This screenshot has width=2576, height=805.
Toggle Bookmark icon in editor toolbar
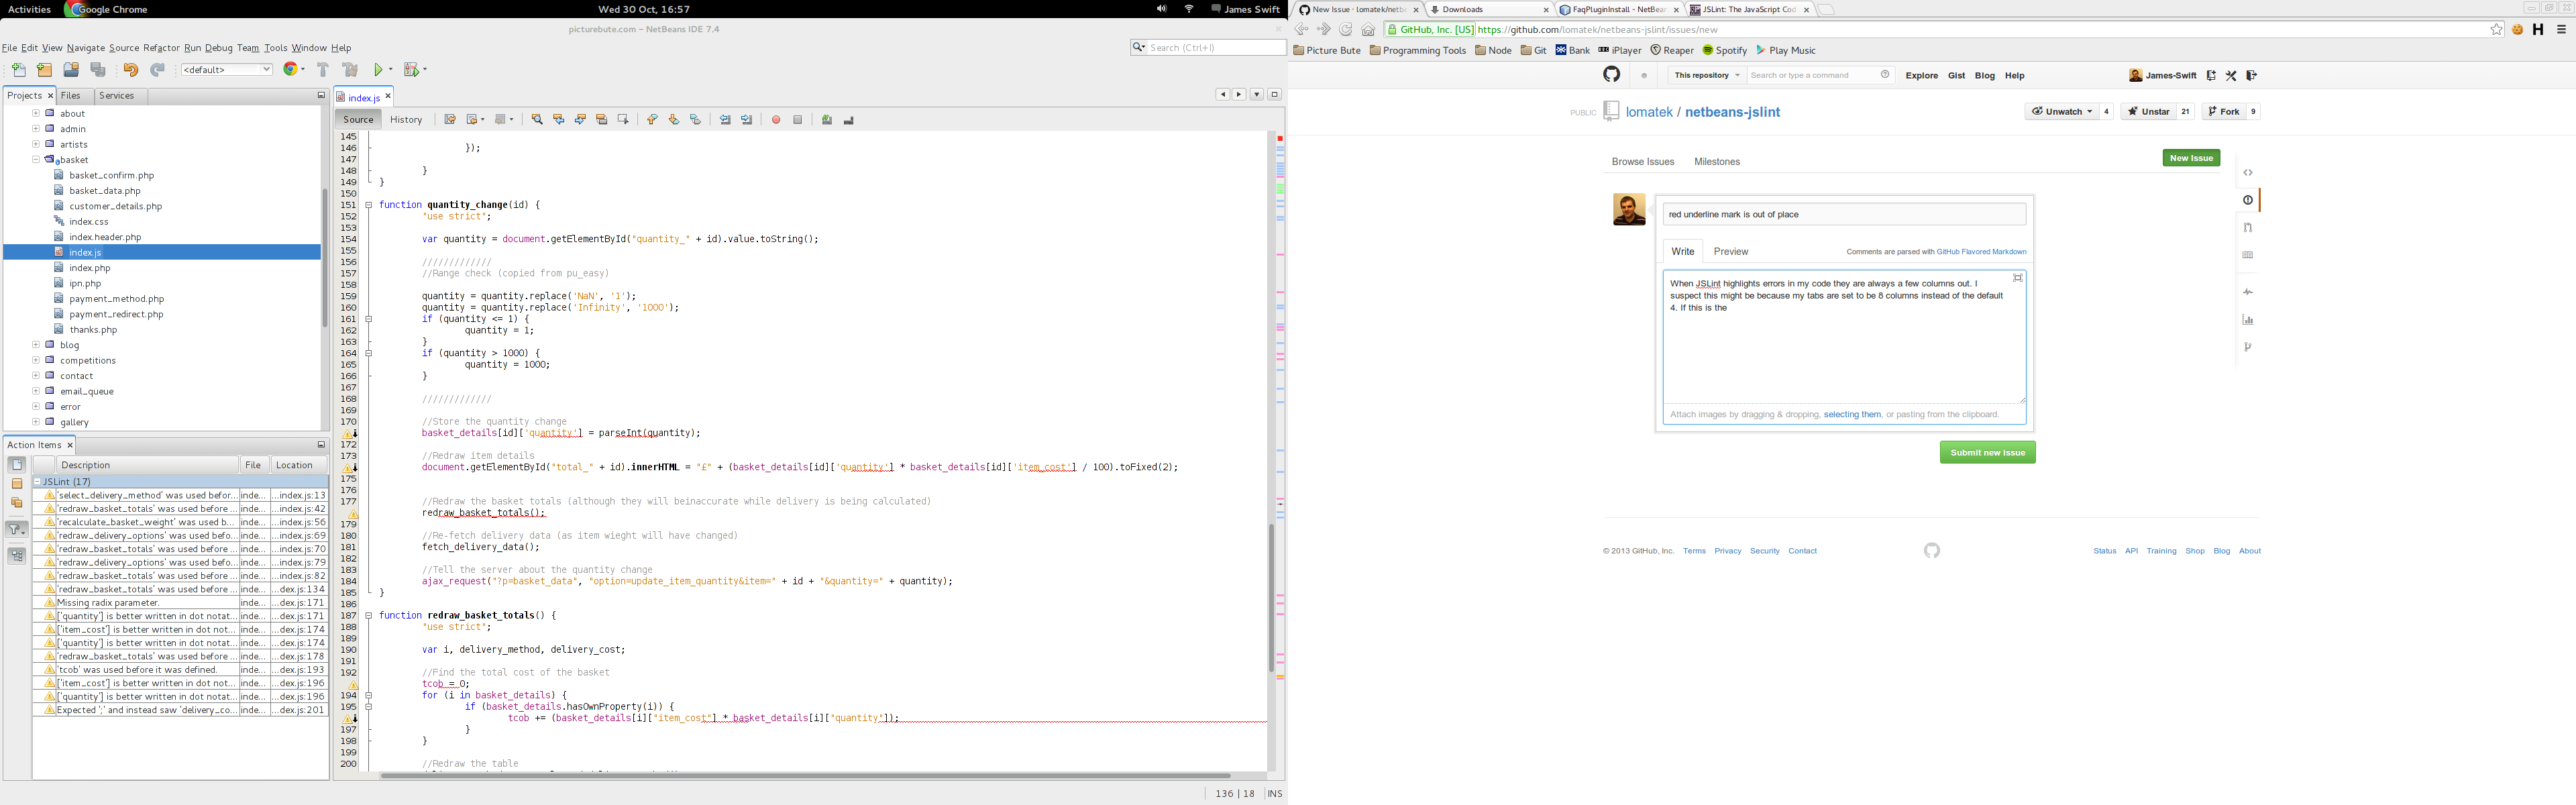[696, 120]
